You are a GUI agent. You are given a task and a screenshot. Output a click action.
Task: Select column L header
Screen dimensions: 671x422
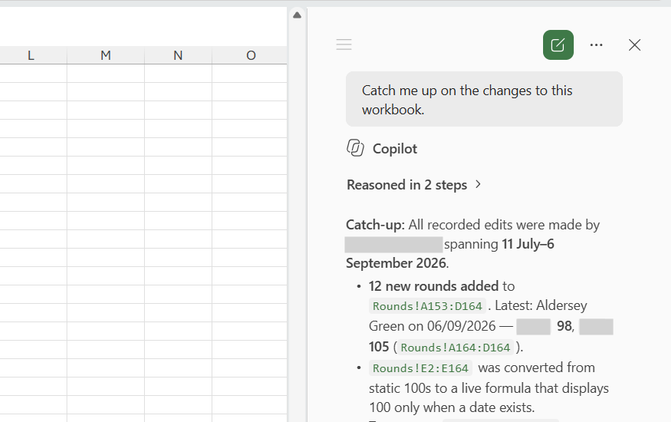[x=31, y=55]
